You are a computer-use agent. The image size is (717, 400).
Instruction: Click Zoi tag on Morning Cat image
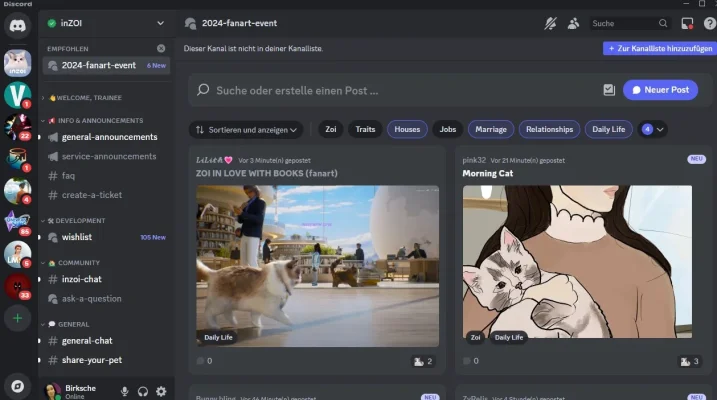pyautogui.click(x=476, y=337)
